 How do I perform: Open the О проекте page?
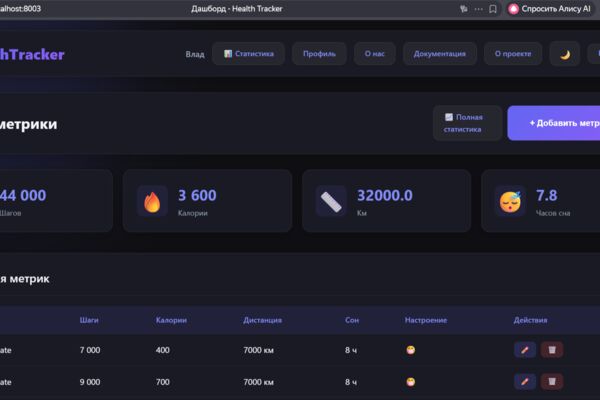tap(513, 54)
